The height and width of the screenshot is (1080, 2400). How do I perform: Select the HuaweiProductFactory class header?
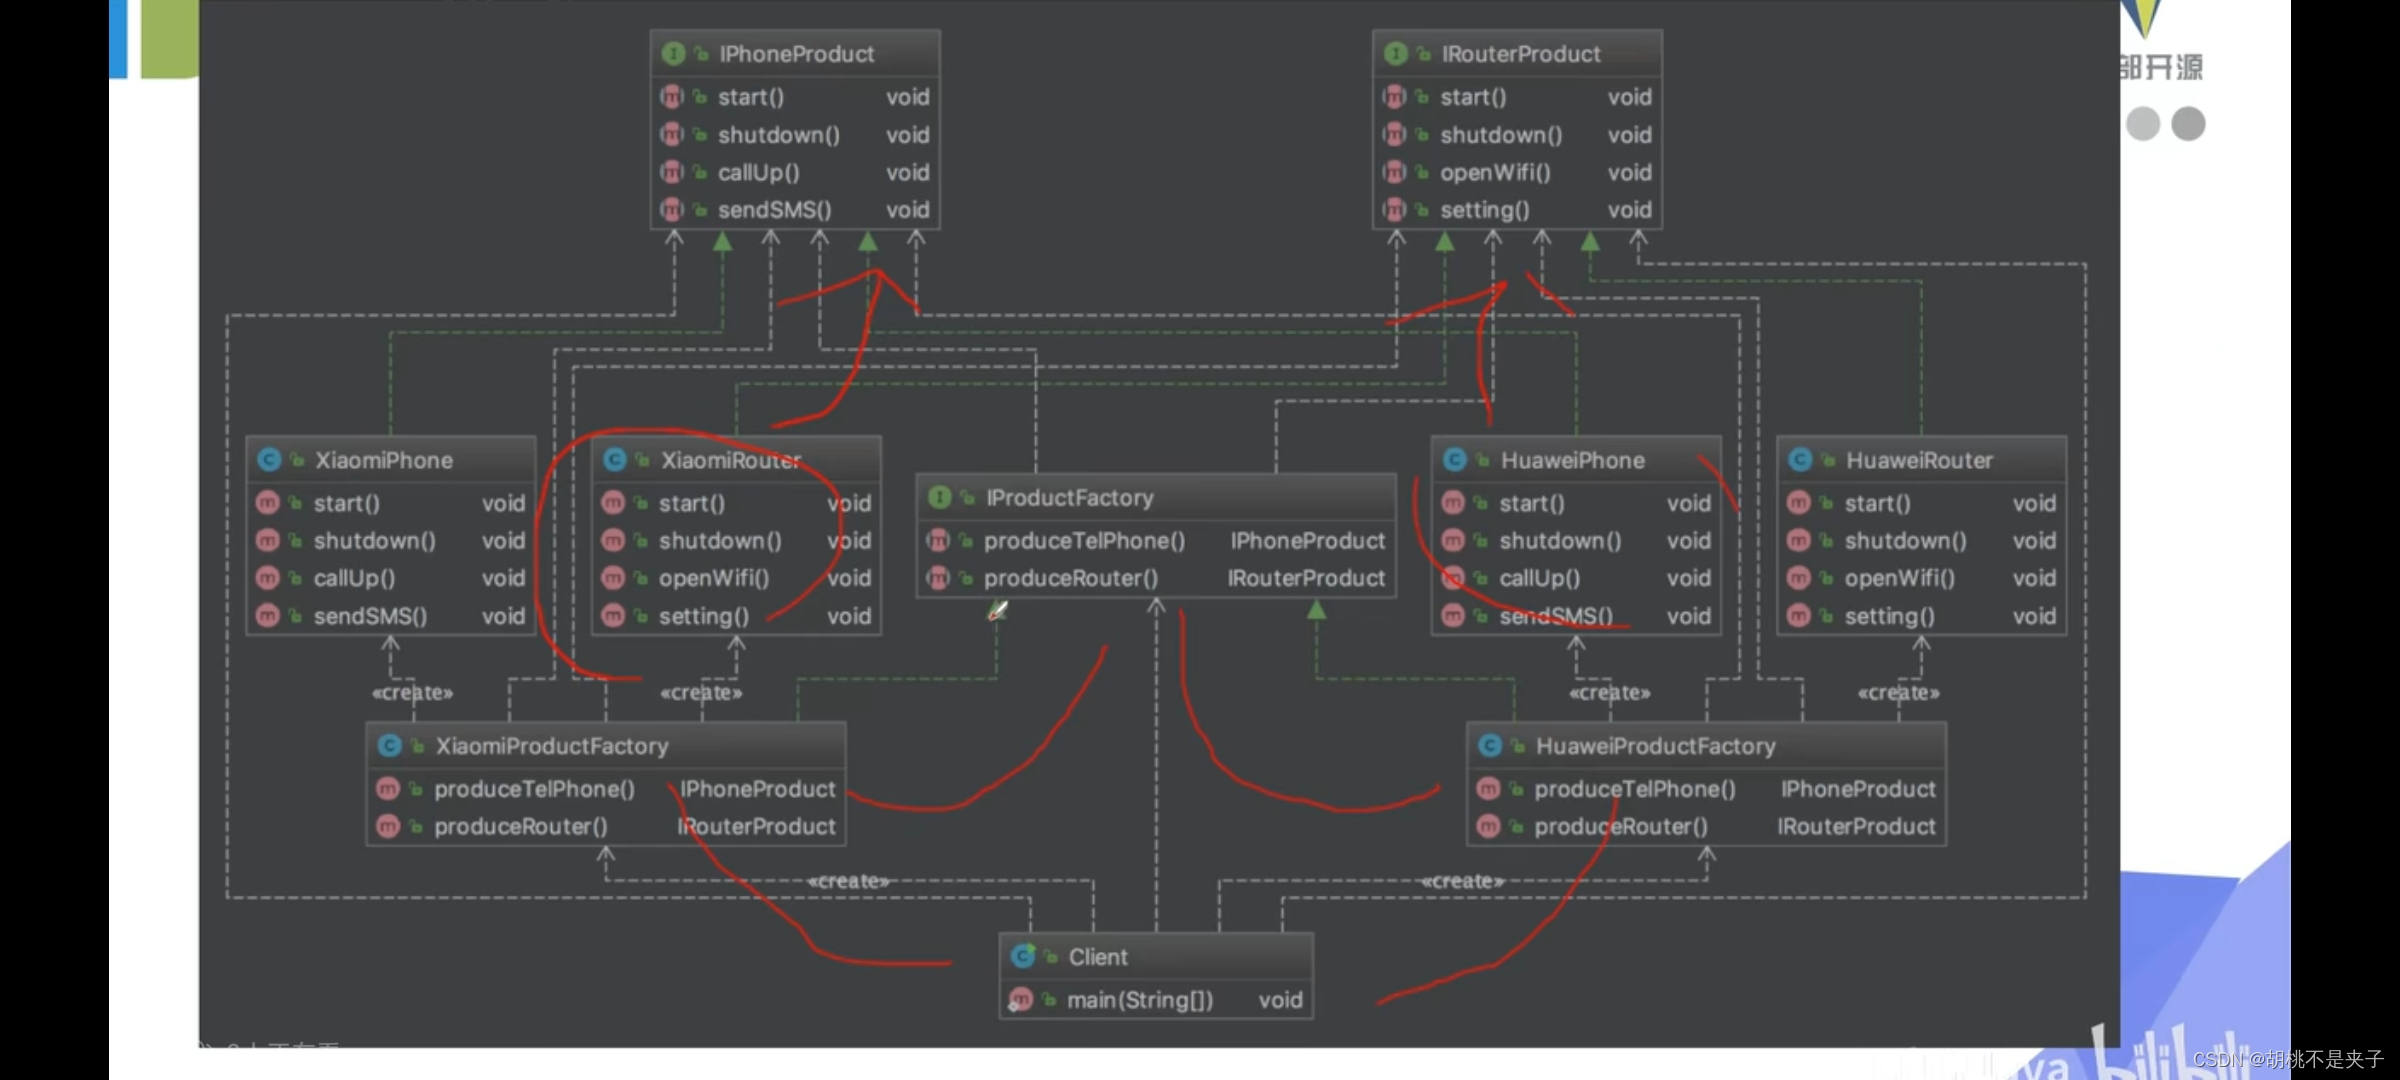click(x=1706, y=746)
